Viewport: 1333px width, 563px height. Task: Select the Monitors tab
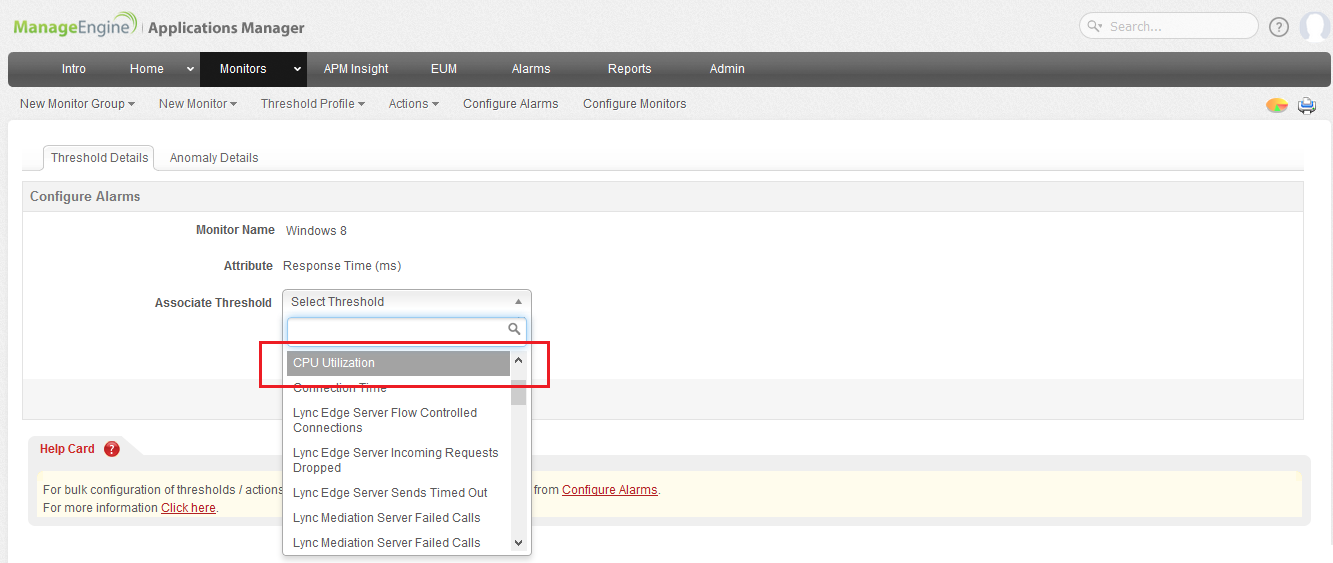(243, 69)
